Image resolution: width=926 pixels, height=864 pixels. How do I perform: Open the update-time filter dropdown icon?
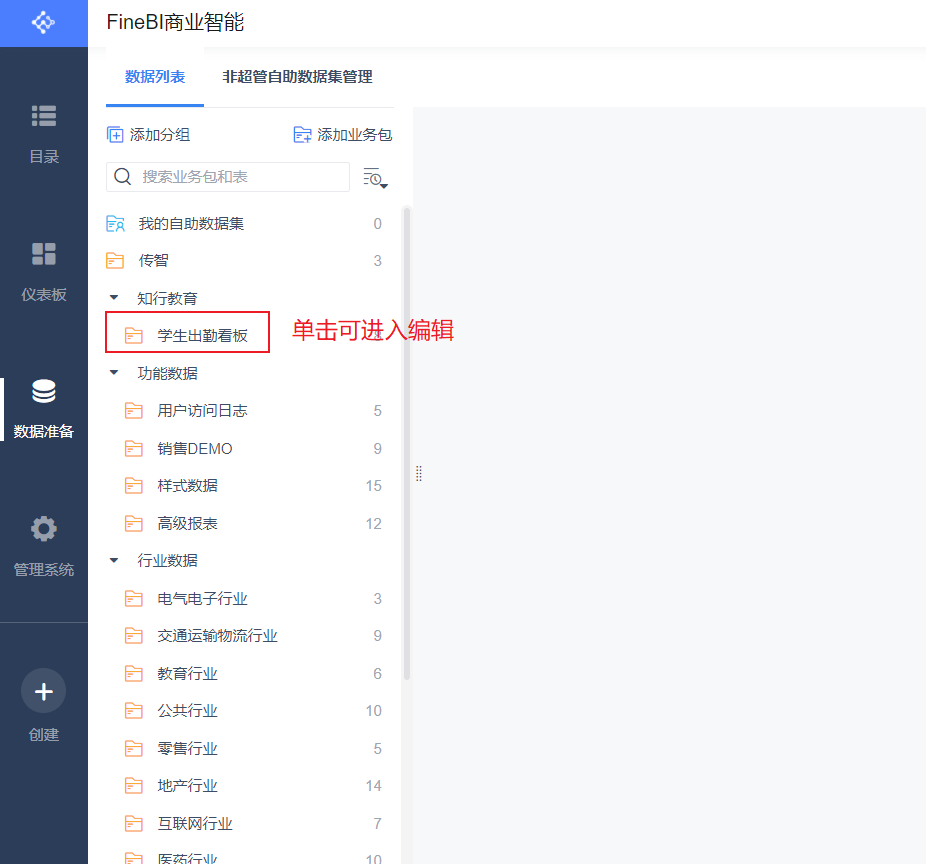375,177
